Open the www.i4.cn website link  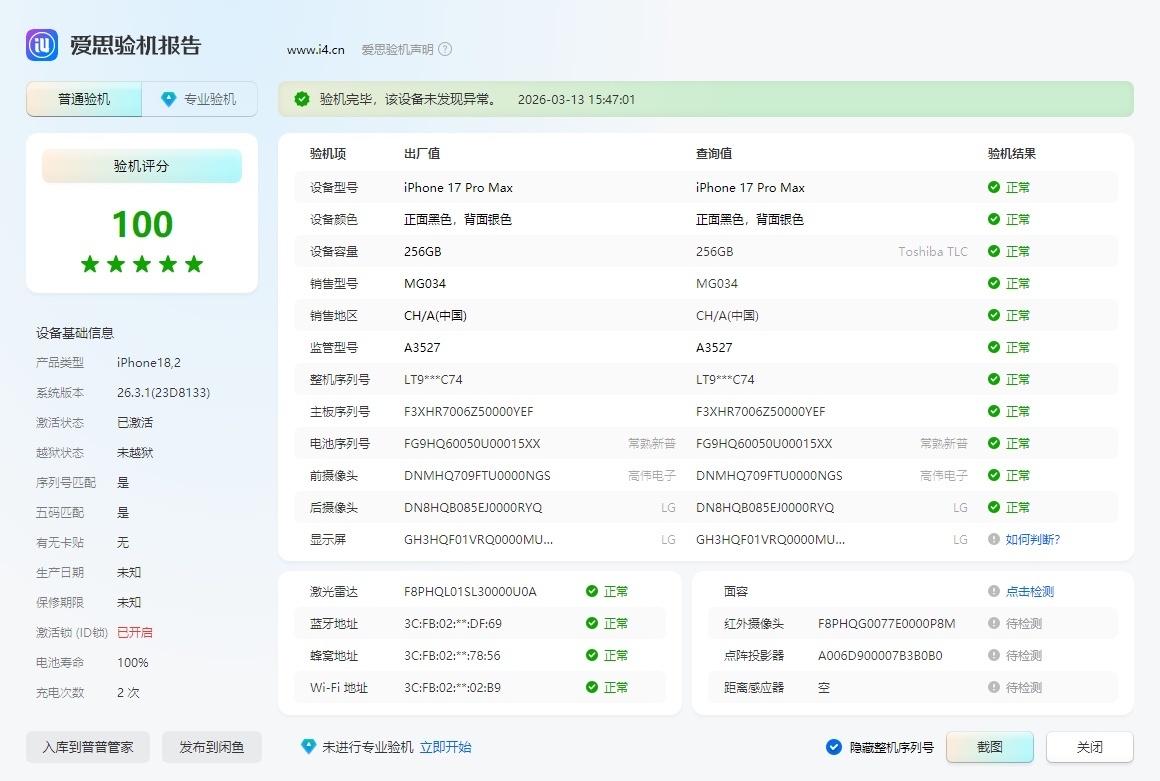tap(315, 49)
